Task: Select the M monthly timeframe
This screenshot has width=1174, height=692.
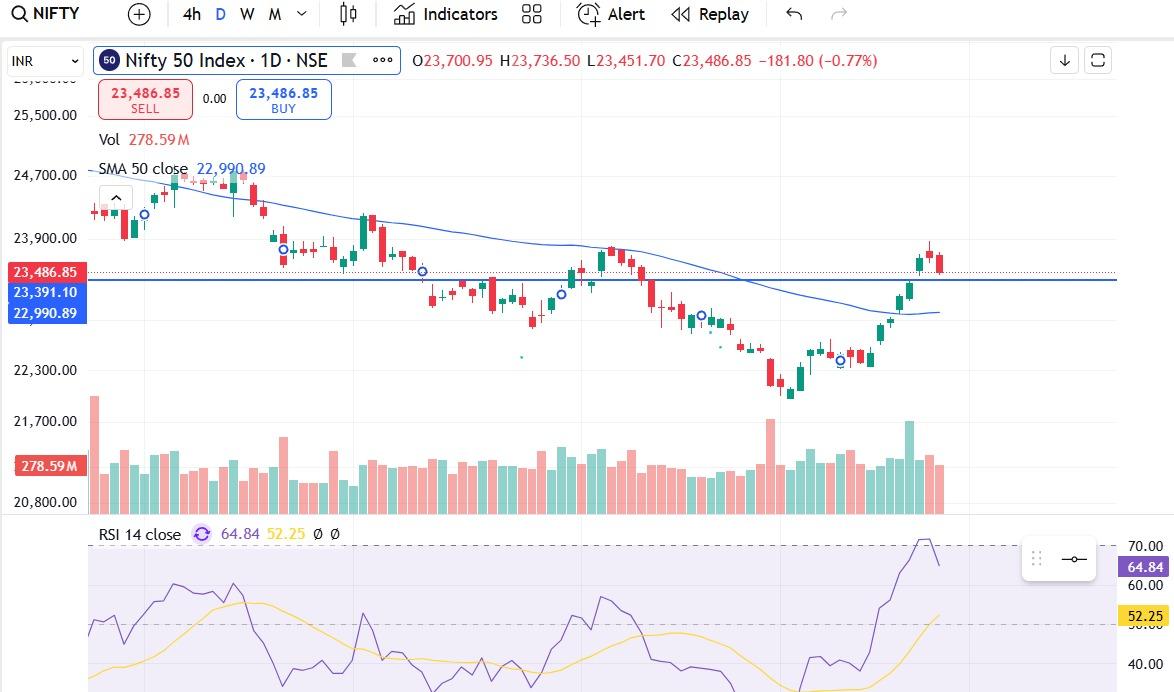Action: click(275, 14)
